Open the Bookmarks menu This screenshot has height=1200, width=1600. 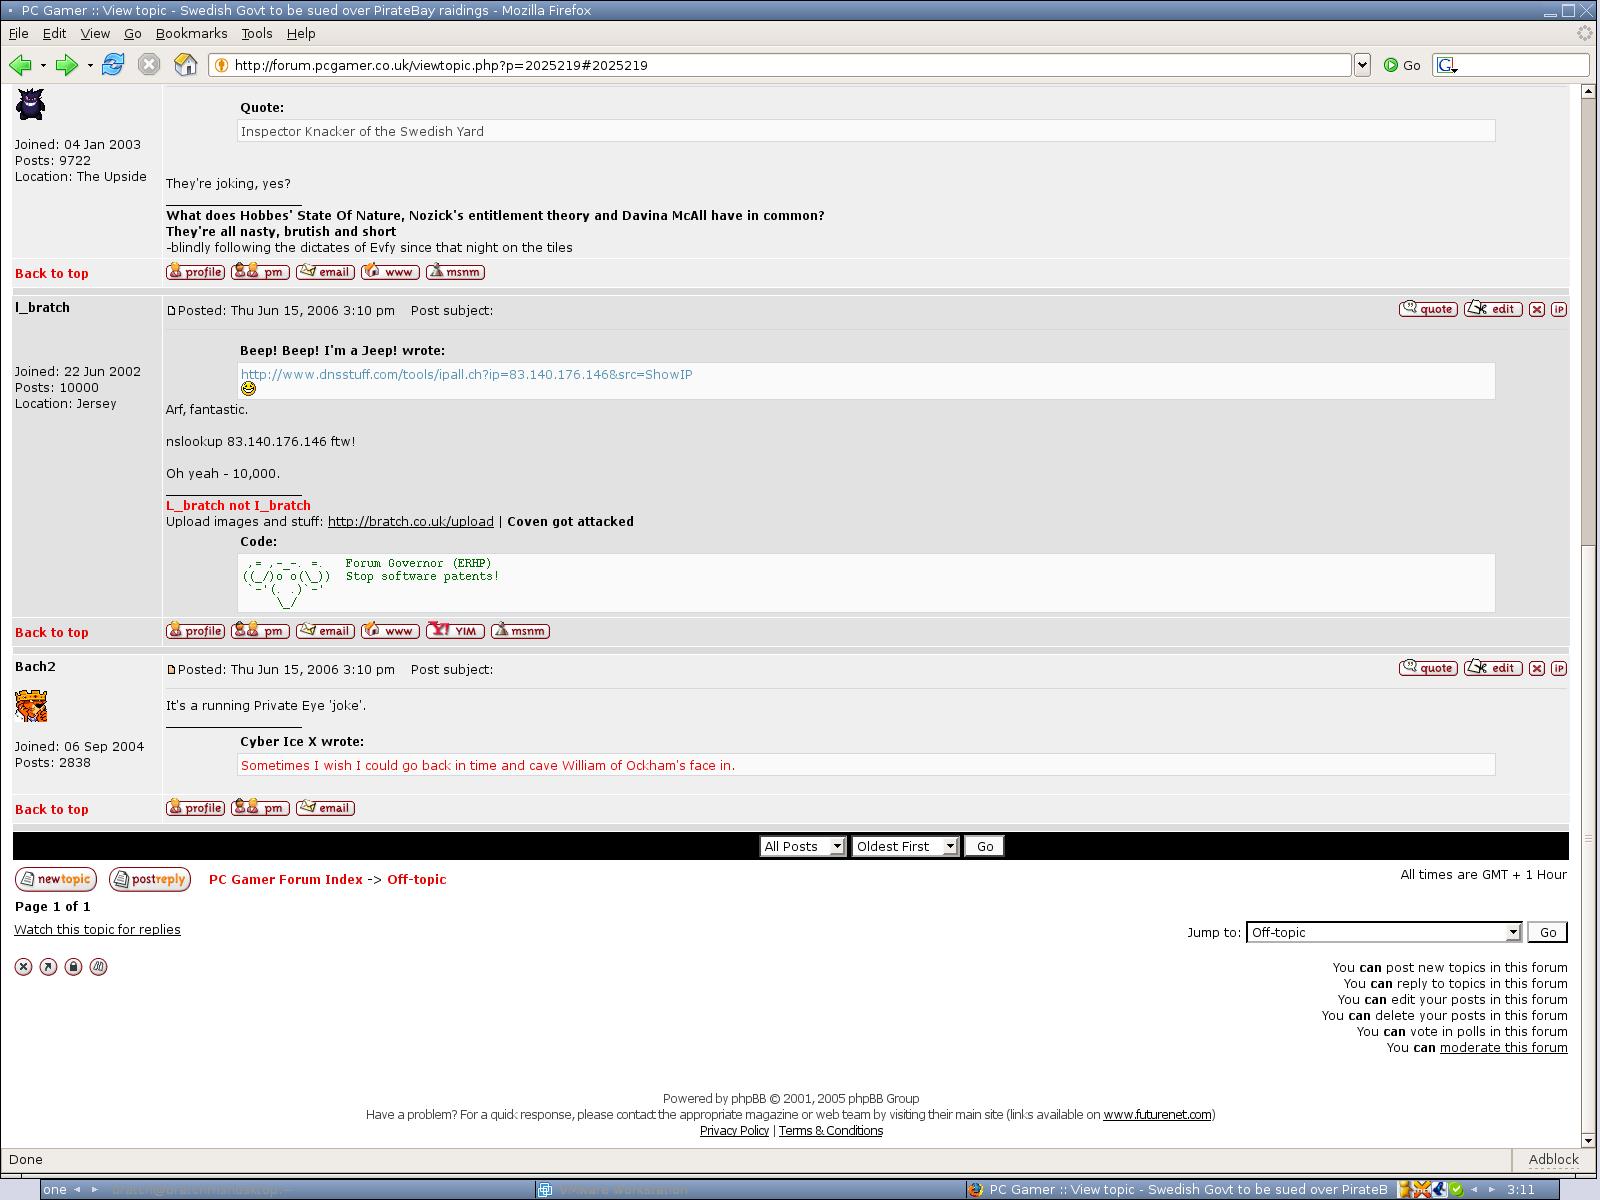(x=191, y=33)
